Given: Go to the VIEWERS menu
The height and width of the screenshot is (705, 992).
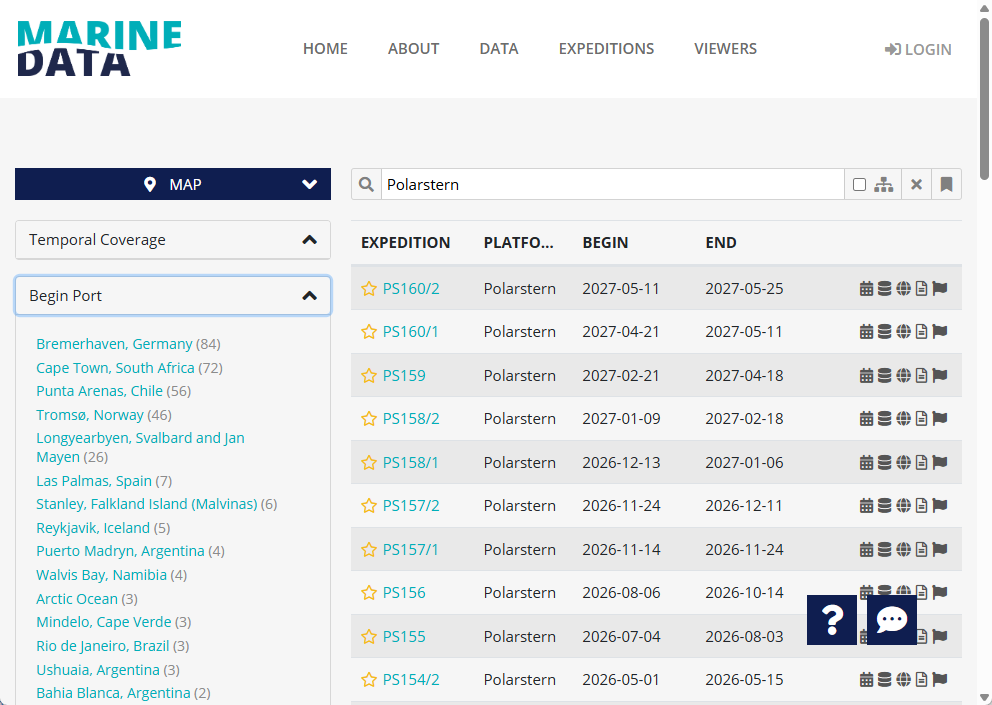Looking at the screenshot, I should tap(725, 49).
